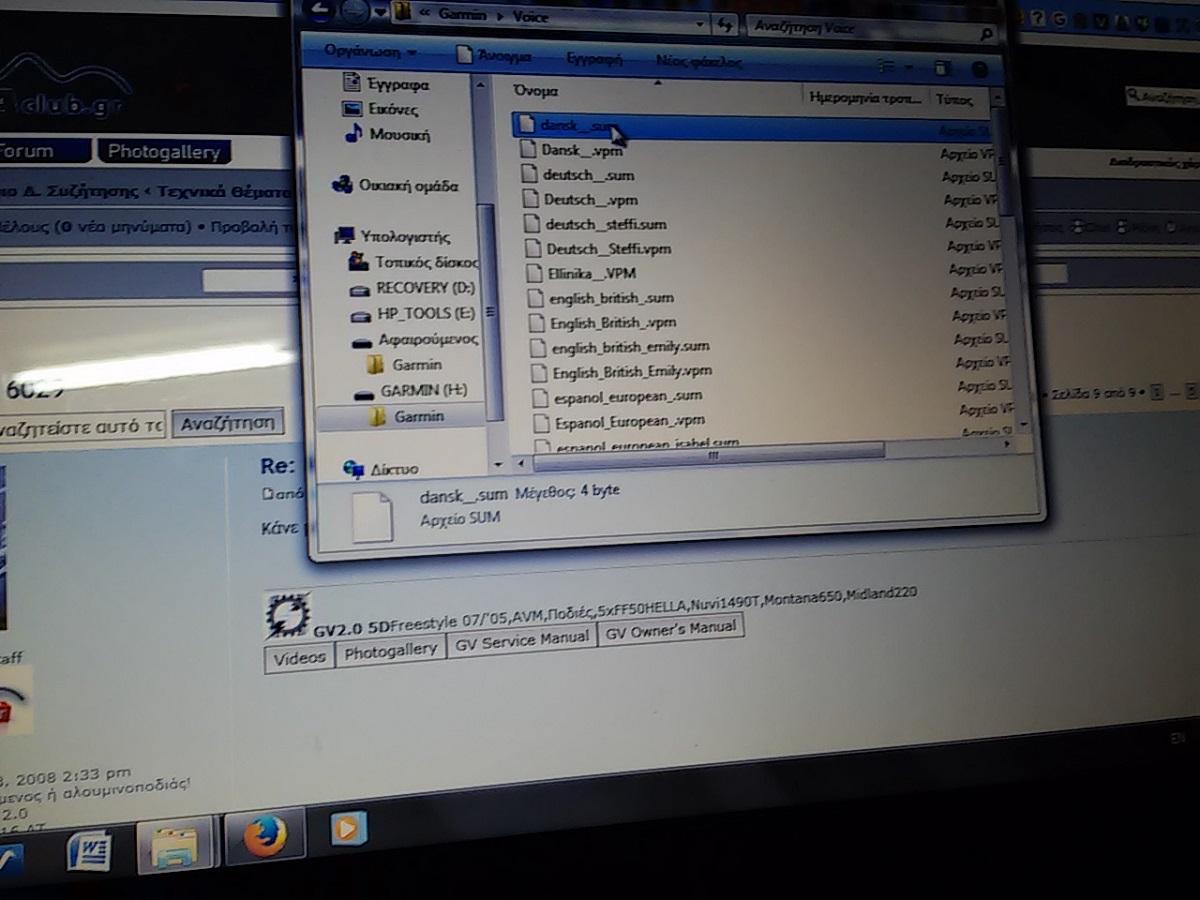Click Εγγραφή in the Explorer toolbar
Viewport: 1200px width, 900px height.
(594, 59)
